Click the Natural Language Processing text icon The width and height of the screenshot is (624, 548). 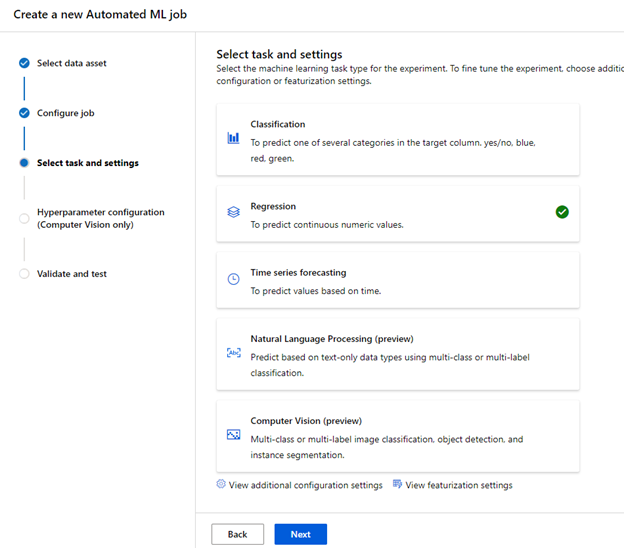tap(233, 353)
